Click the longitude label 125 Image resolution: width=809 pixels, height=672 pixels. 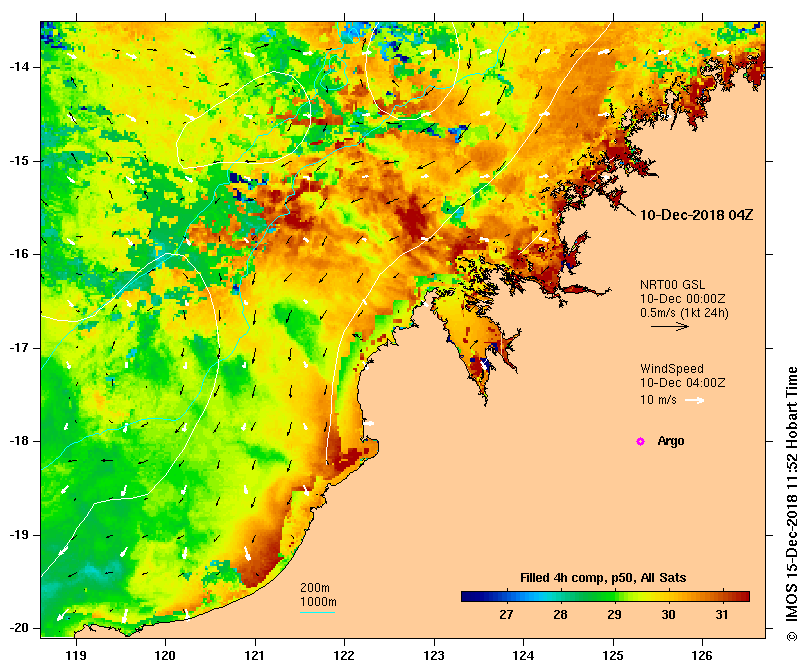pos(613,655)
